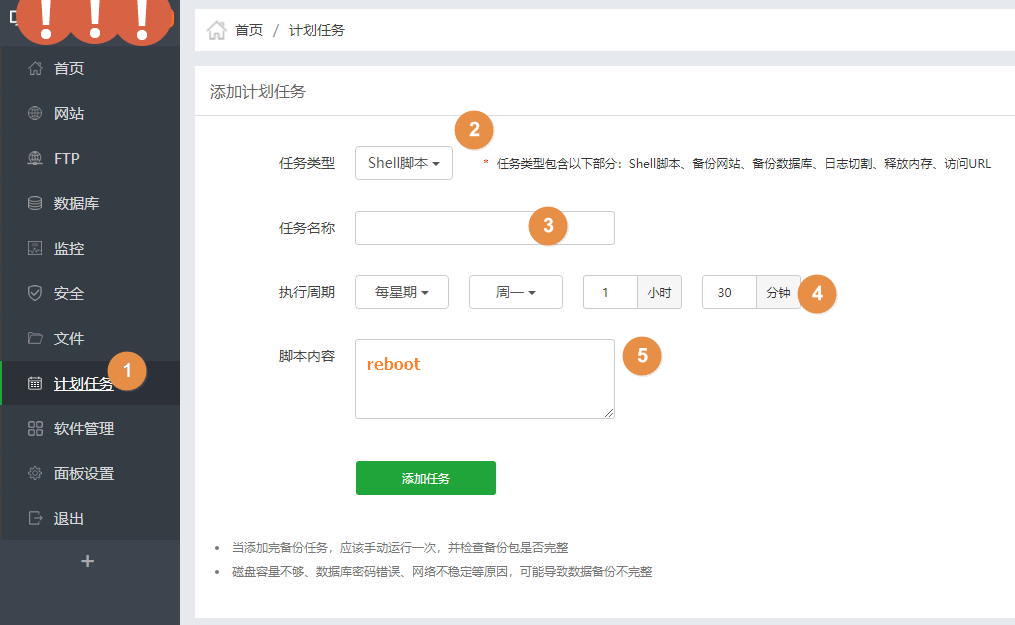Click the 网站 globe icon in sidebar

(35, 113)
